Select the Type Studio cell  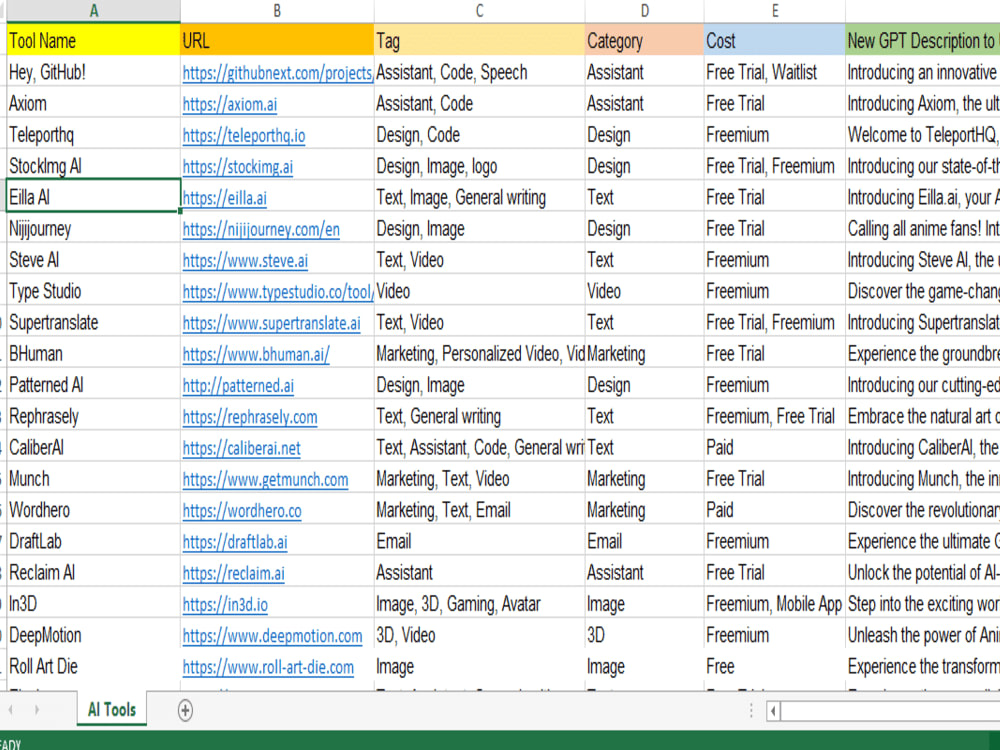94,291
